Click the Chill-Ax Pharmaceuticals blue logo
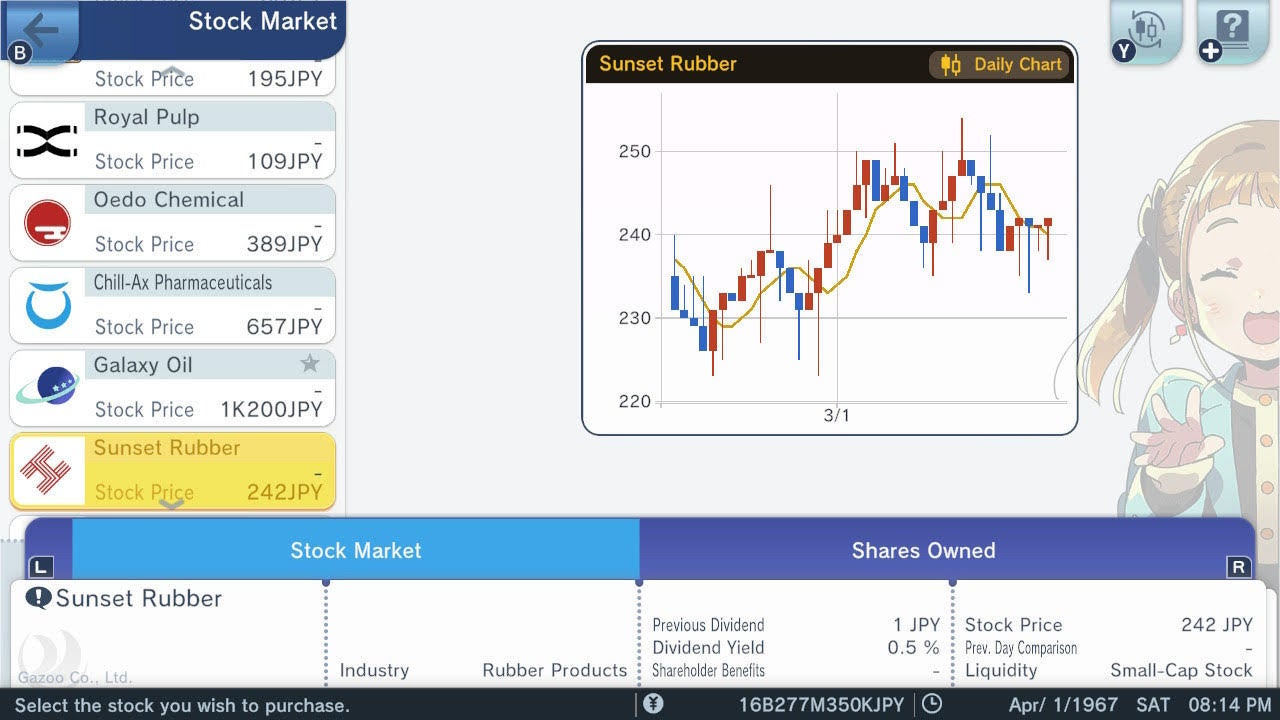The height and width of the screenshot is (720, 1280). coord(48,306)
